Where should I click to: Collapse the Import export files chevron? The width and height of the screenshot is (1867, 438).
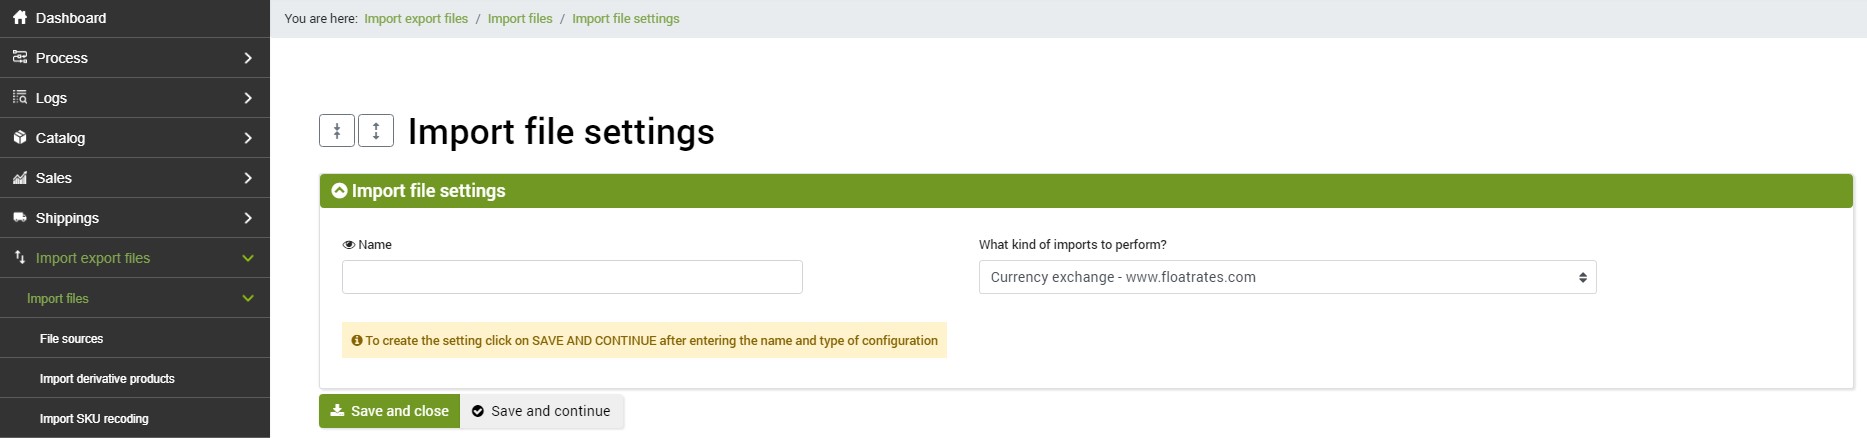click(248, 258)
